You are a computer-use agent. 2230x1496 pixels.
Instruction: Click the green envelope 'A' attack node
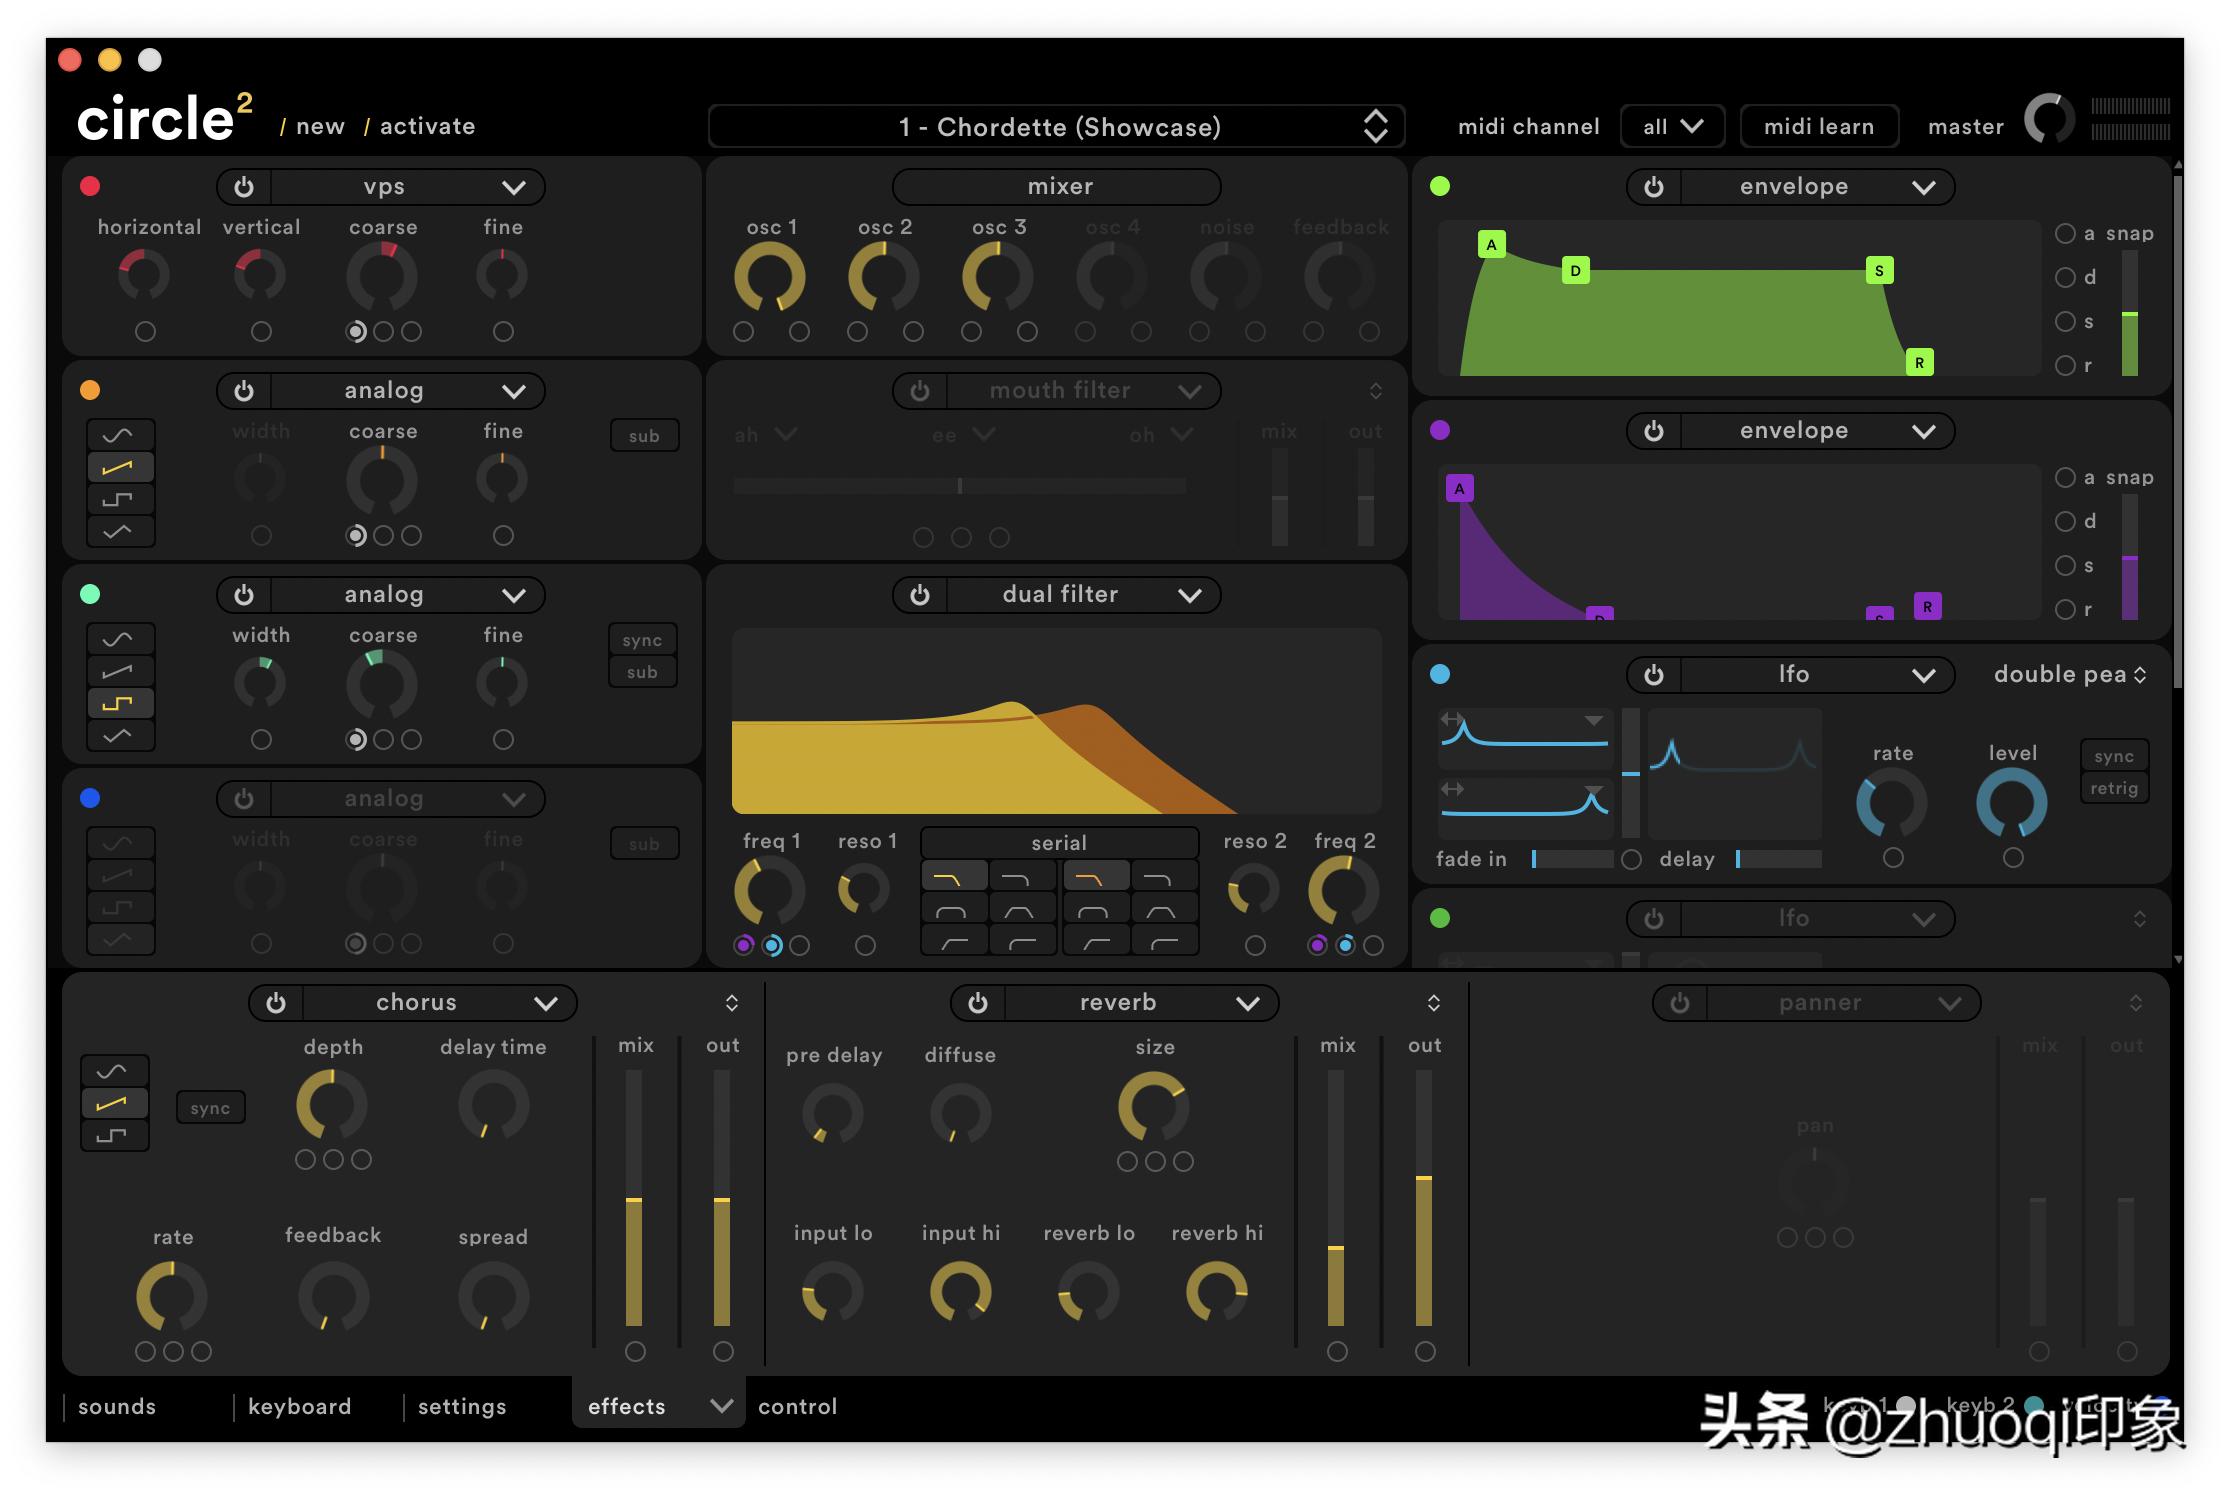click(x=1491, y=244)
